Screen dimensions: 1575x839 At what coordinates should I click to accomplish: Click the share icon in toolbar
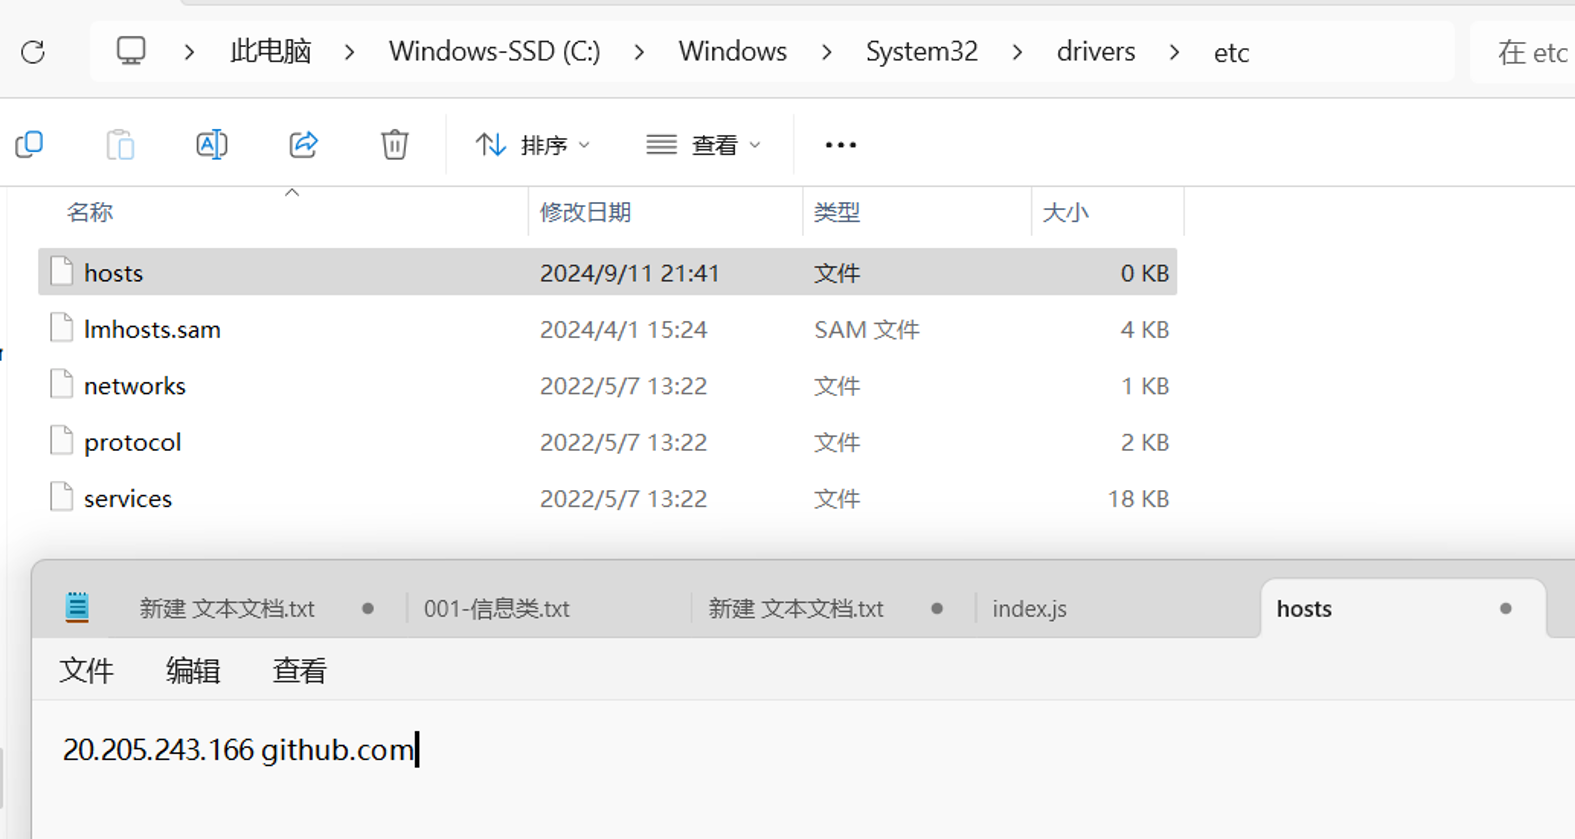tap(303, 145)
